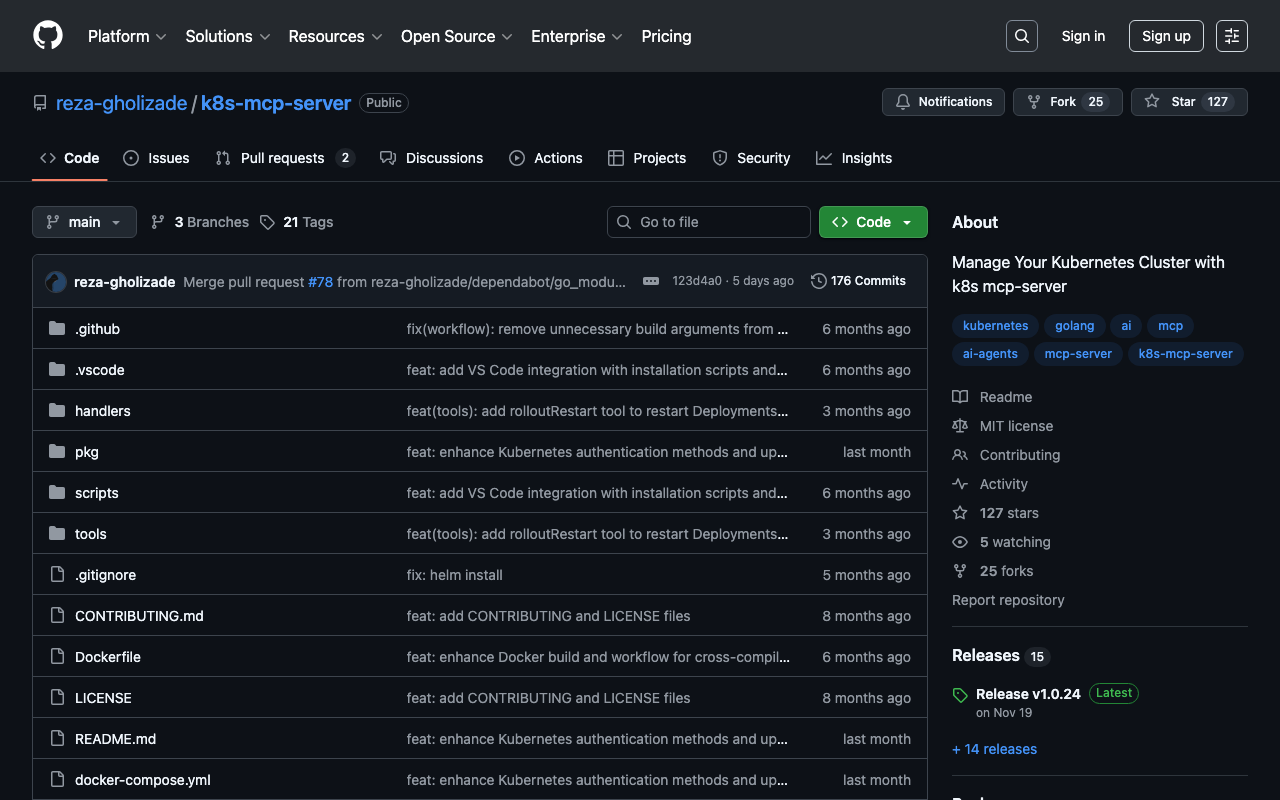Click the appearance settings sliders icon
This screenshot has width=1280, height=800.
pyautogui.click(x=1231, y=36)
